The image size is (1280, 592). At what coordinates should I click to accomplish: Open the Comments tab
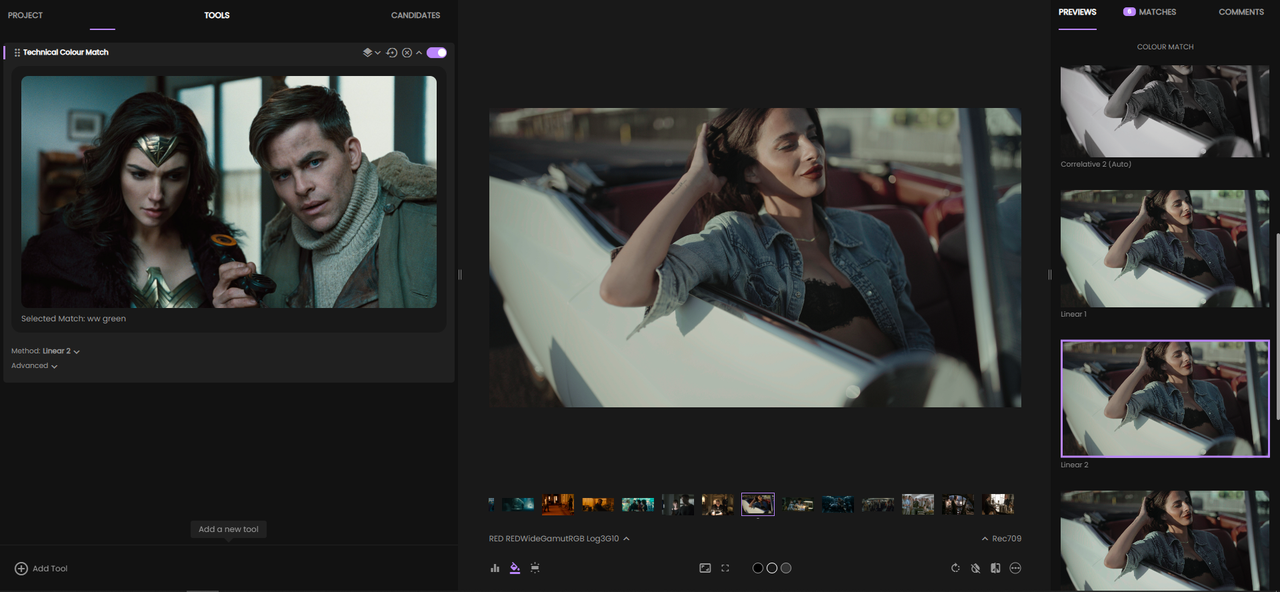tap(1241, 12)
